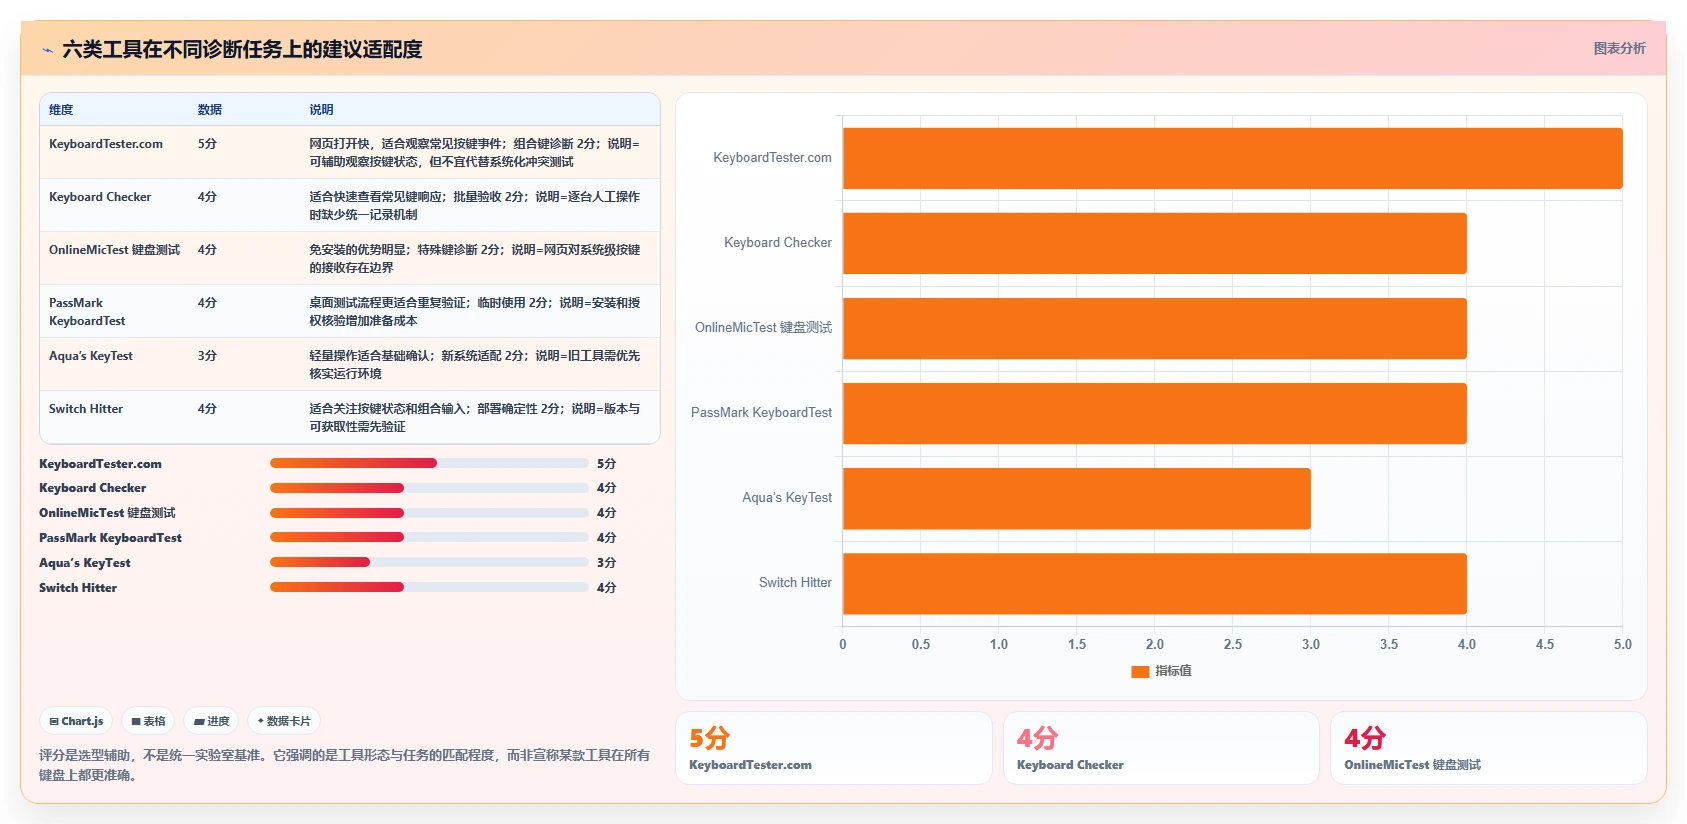Click OnlineMicTest 键盘测试 in the table
The height and width of the screenshot is (824, 1687).
[x=115, y=250]
